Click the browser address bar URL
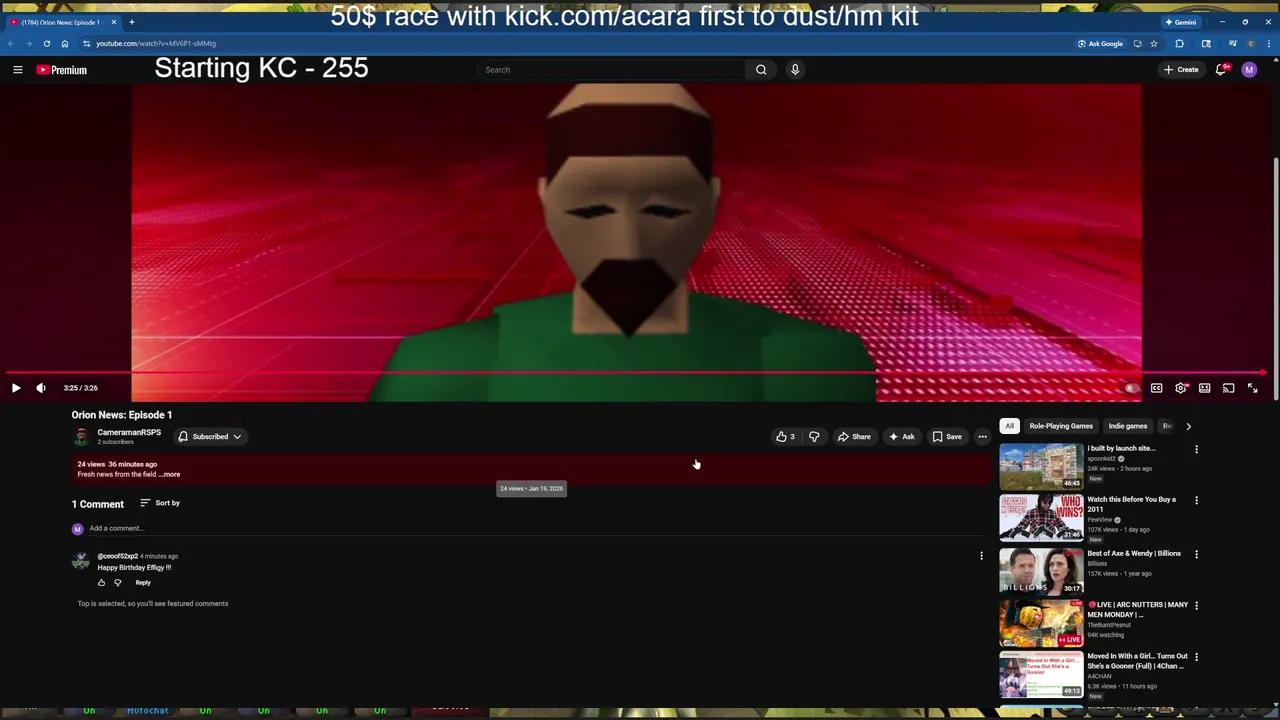The width and height of the screenshot is (1280, 720). (156, 44)
